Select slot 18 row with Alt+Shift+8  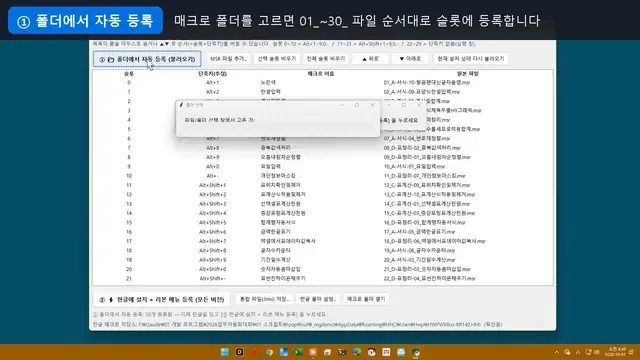point(322,251)
